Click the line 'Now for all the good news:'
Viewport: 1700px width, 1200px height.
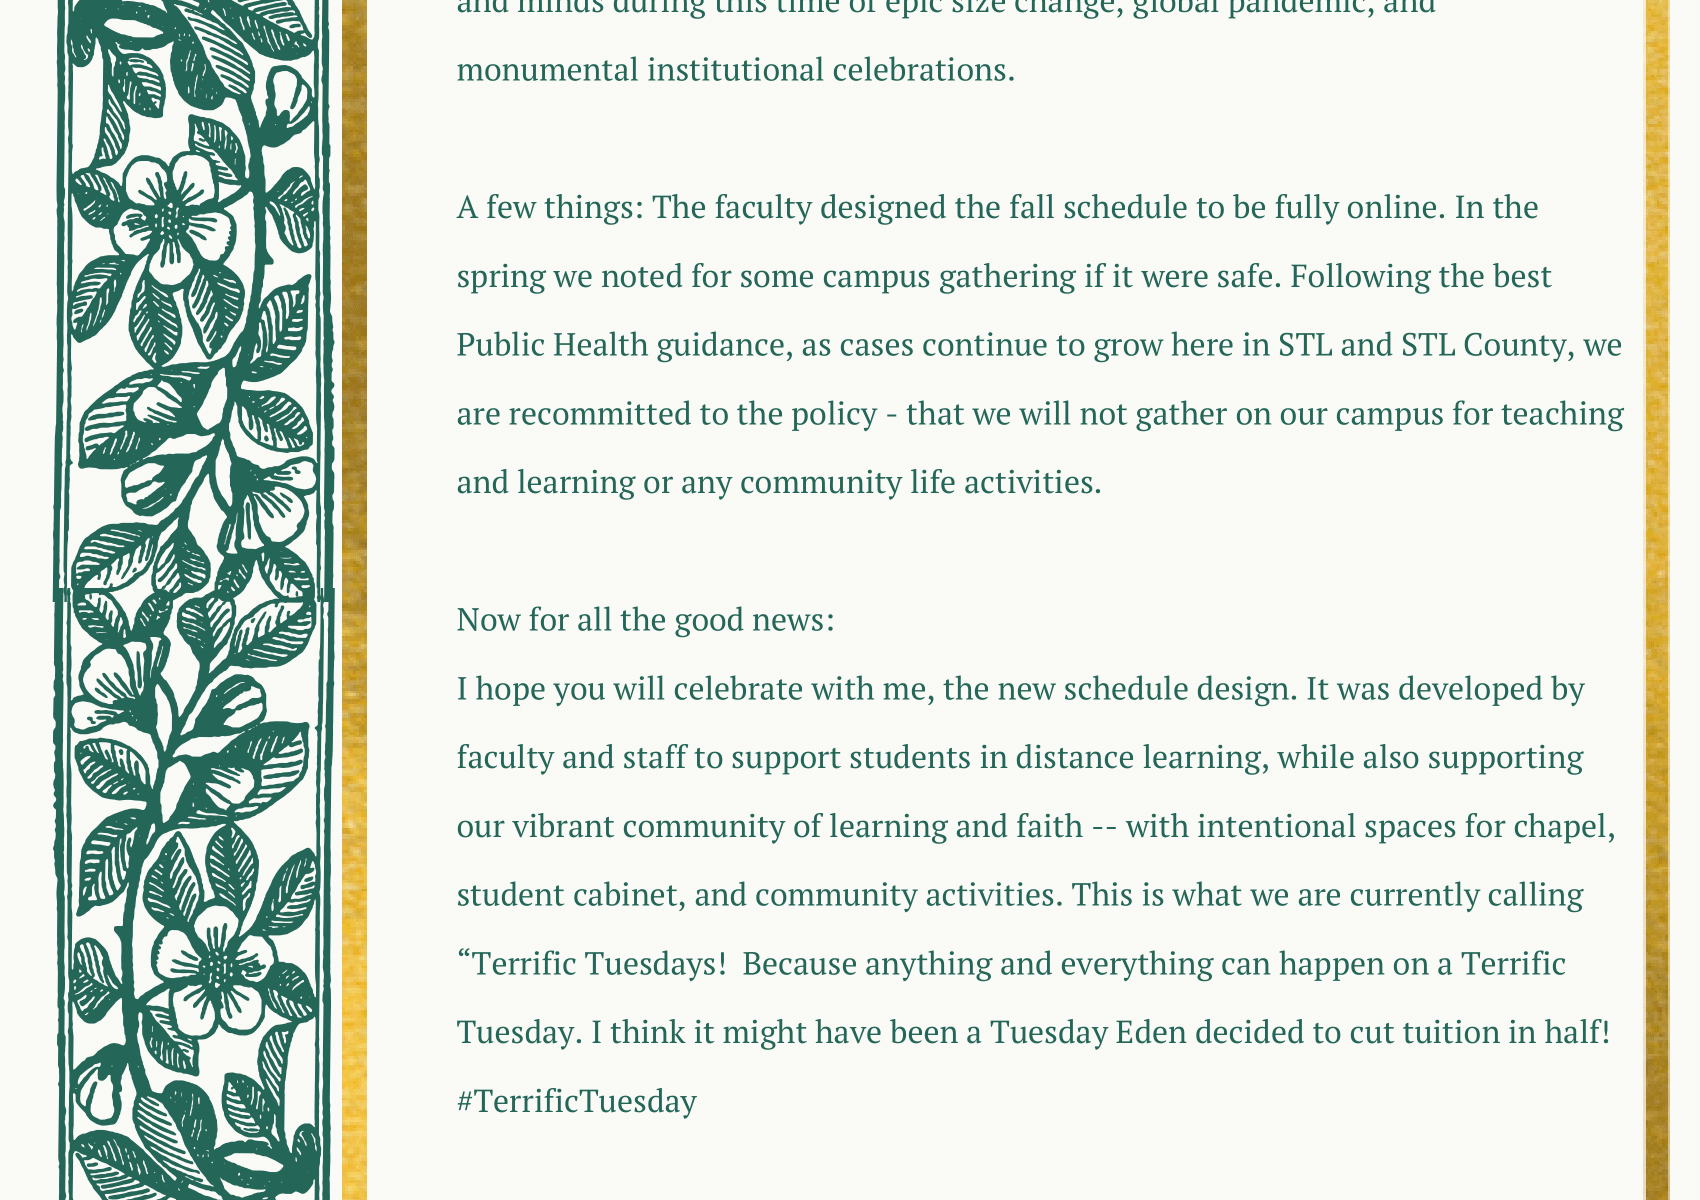[x=645, y=620]
